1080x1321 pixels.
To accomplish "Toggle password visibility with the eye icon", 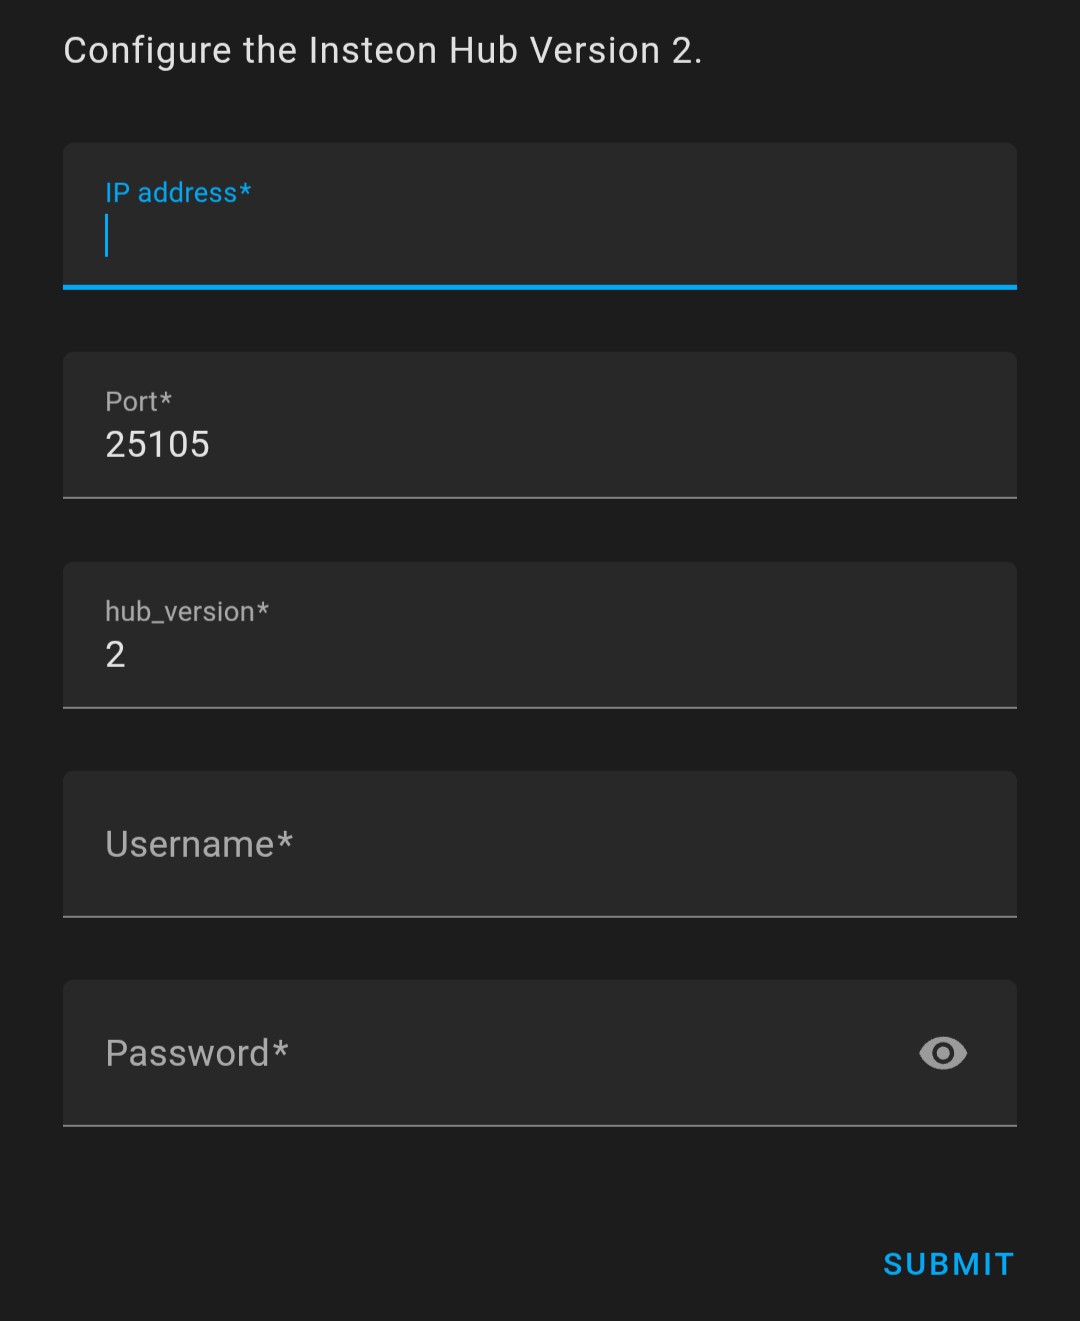I will 942,1053.
